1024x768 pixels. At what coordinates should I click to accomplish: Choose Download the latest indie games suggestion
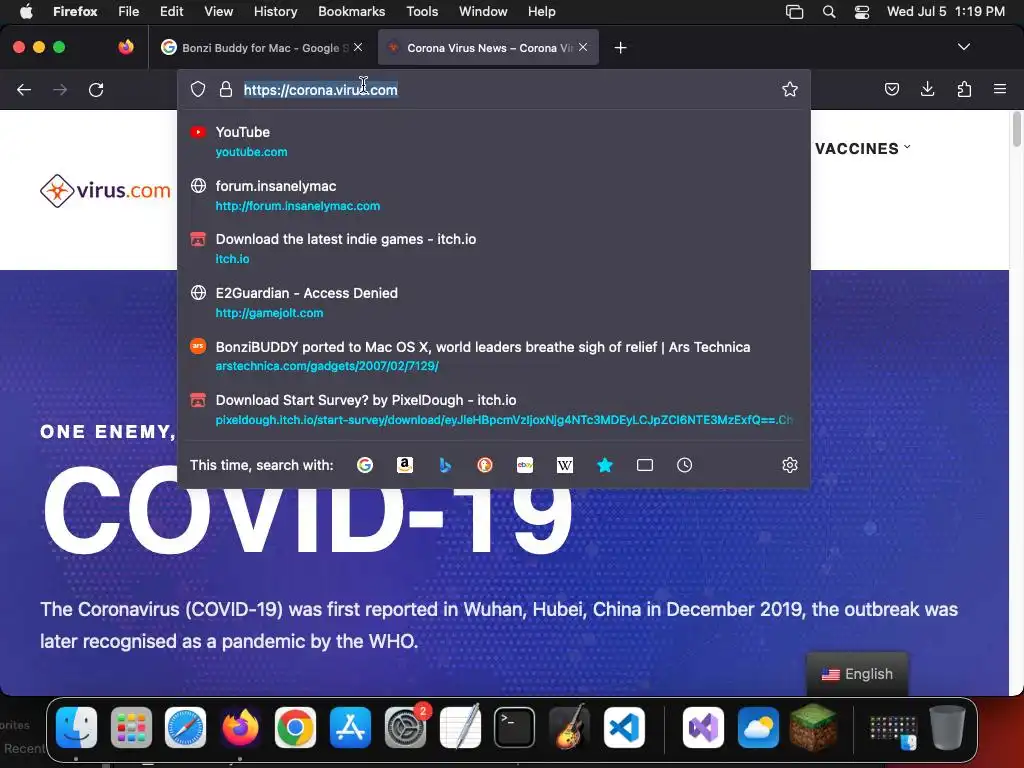tap(494, 248)
